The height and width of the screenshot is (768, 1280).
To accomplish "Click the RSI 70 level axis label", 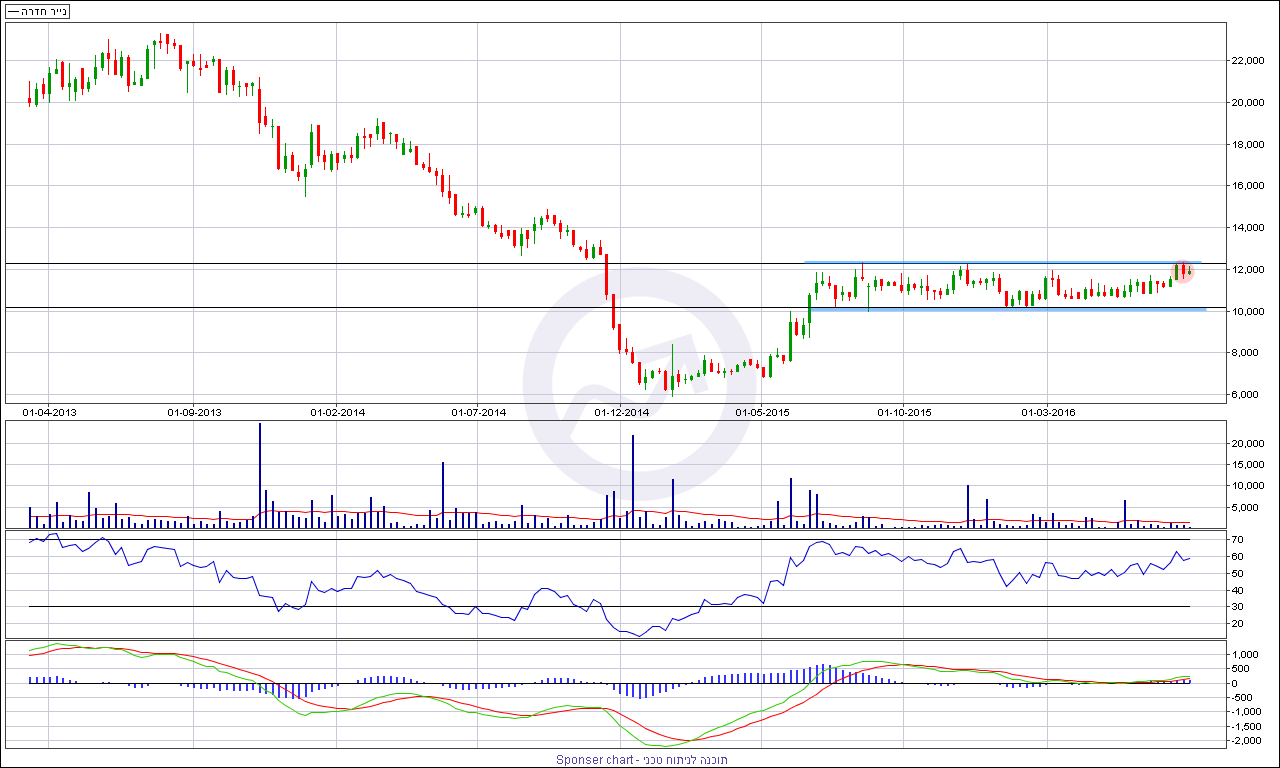I will click(1238, 540).
